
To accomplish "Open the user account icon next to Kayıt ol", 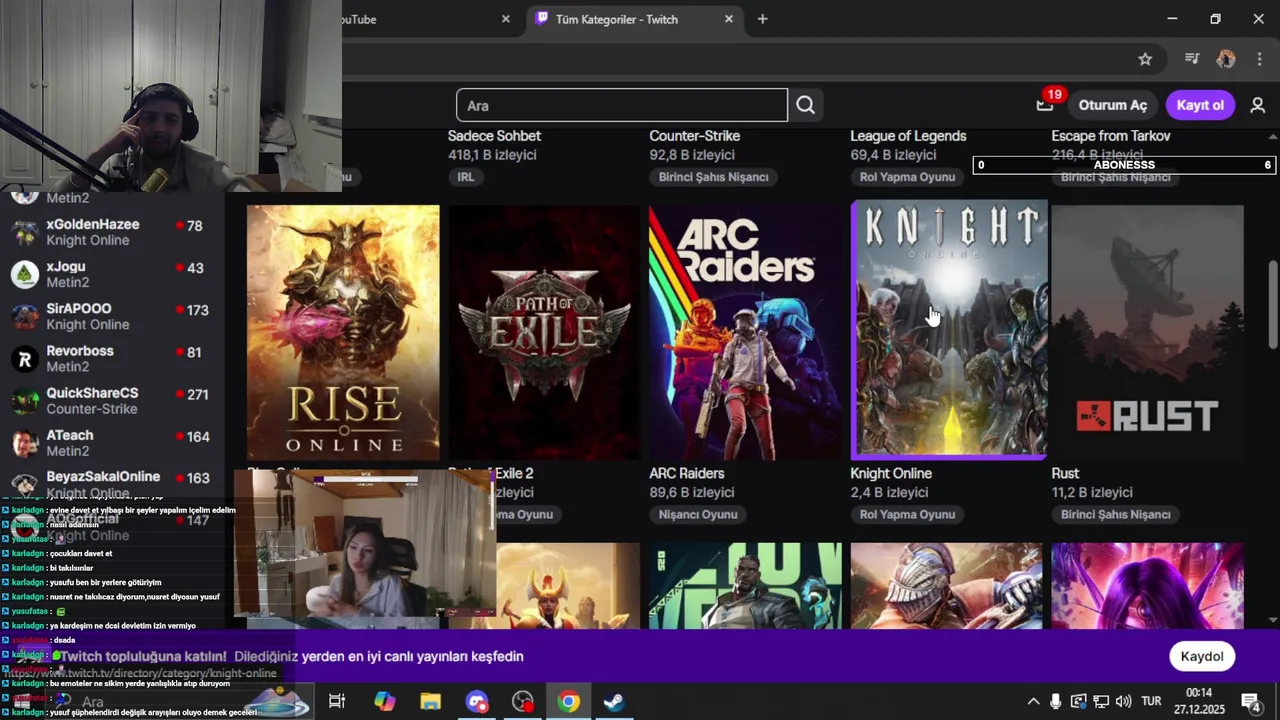I will 1258,105.
